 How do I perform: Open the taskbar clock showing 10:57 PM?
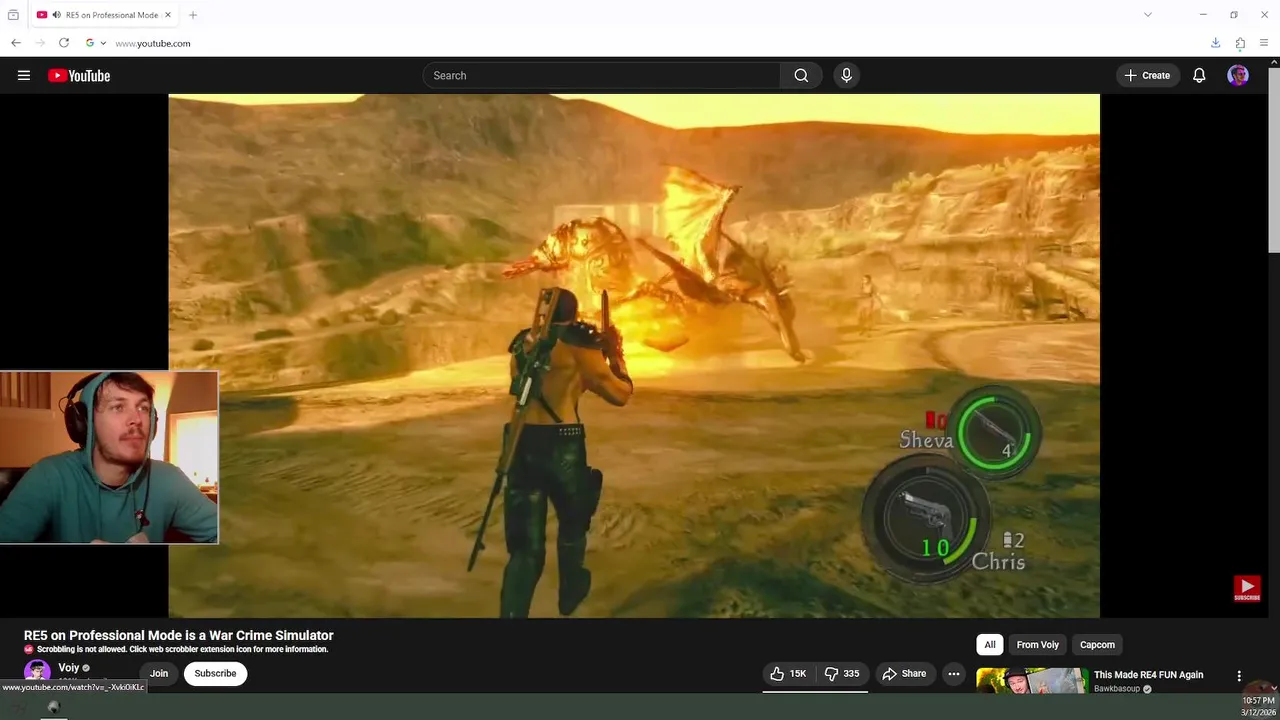coord(1257,706)
